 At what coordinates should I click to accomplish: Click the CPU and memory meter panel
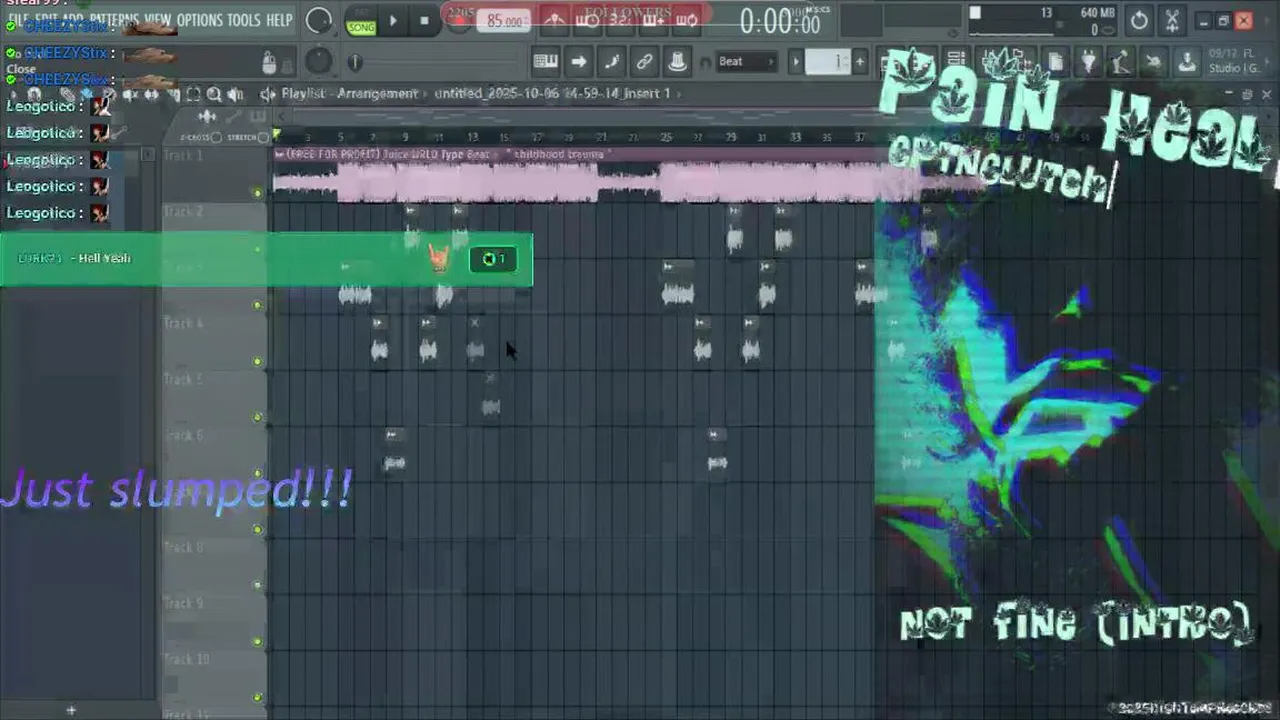(x=1043, y=21)
